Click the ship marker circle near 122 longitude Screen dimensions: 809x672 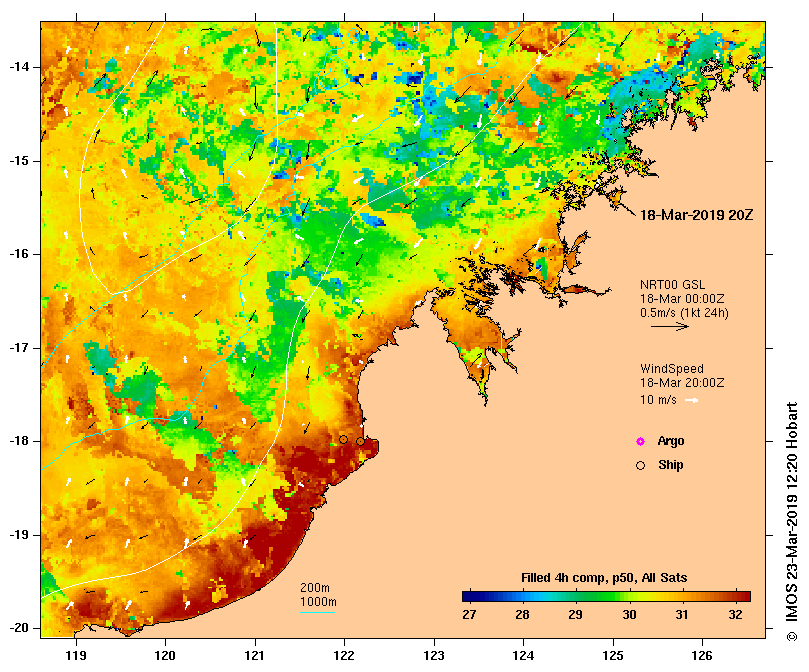tap(344, 440)
